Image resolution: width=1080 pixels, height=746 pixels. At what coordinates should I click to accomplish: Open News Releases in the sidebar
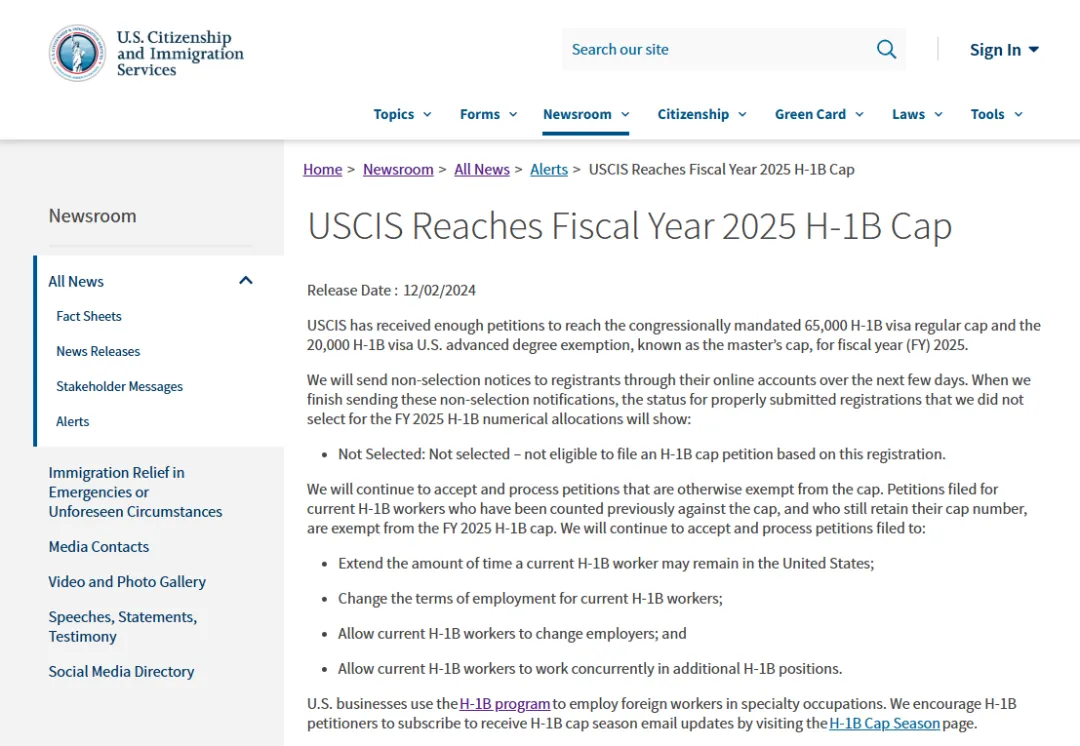(98, 351)
